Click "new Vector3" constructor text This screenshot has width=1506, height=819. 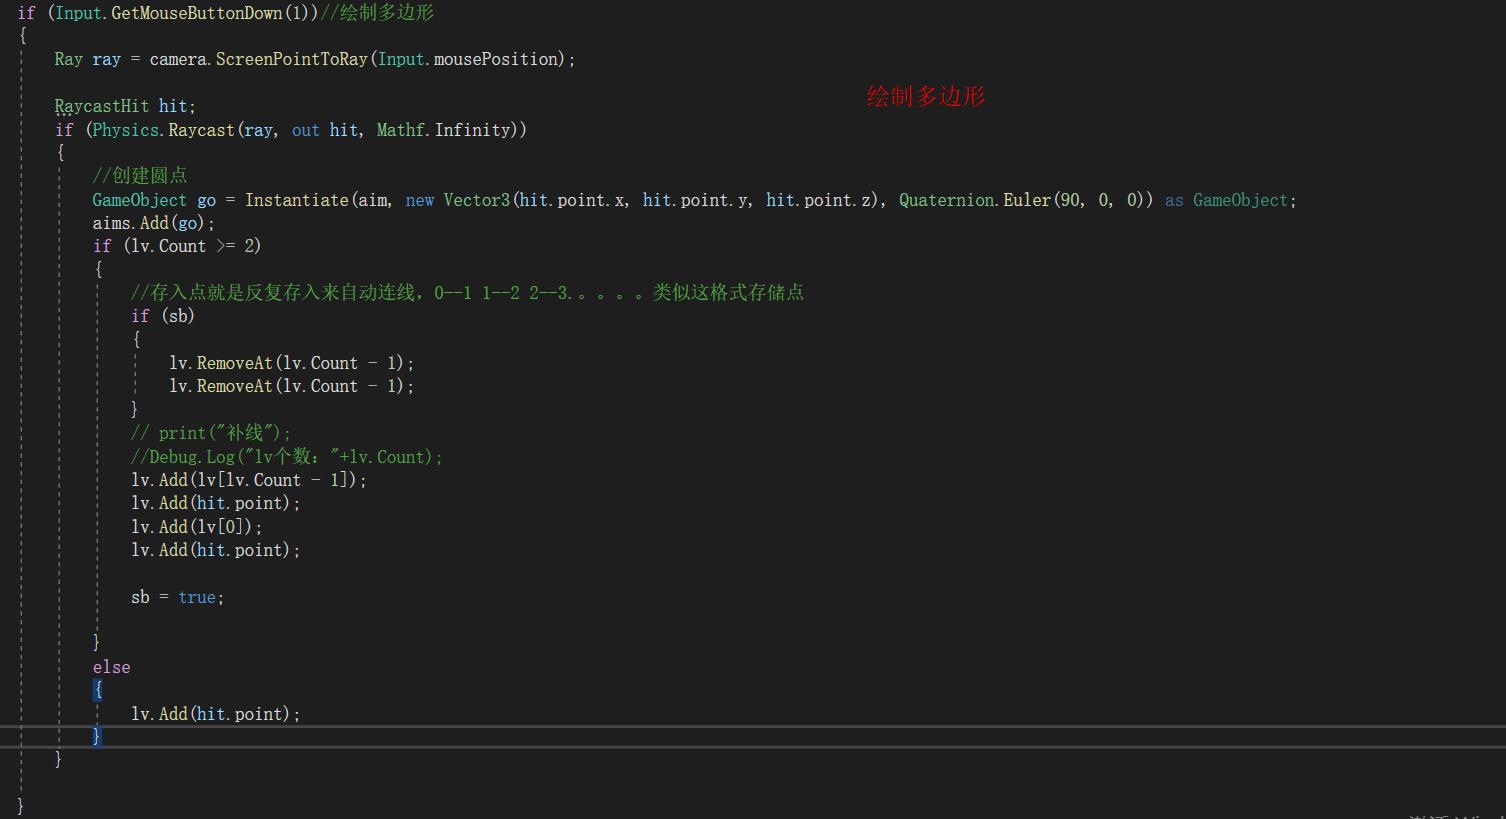tap(457, 200)
